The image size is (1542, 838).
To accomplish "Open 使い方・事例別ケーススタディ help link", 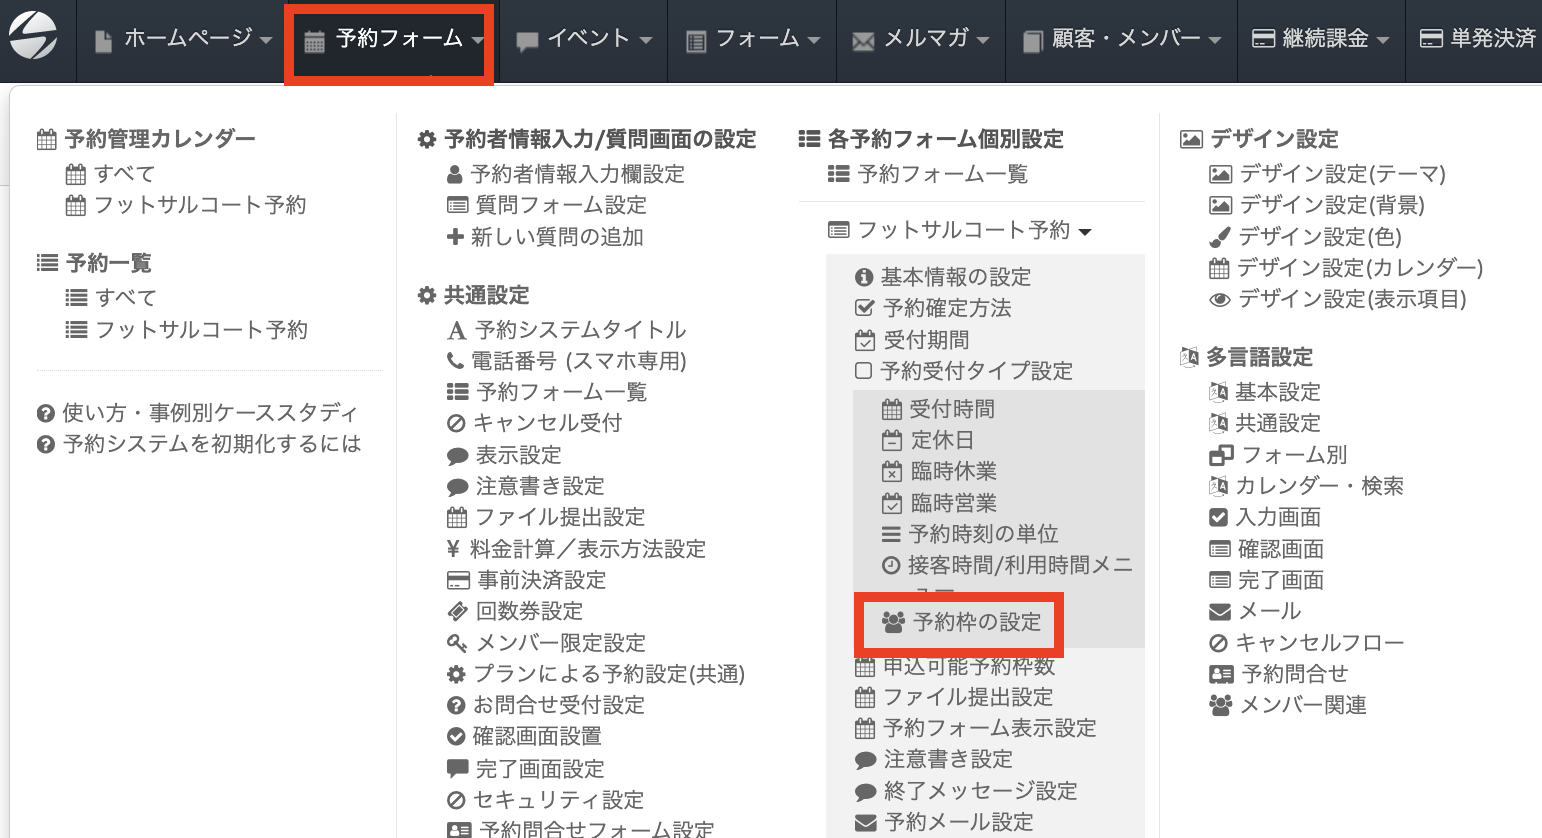I will [209, 412].
